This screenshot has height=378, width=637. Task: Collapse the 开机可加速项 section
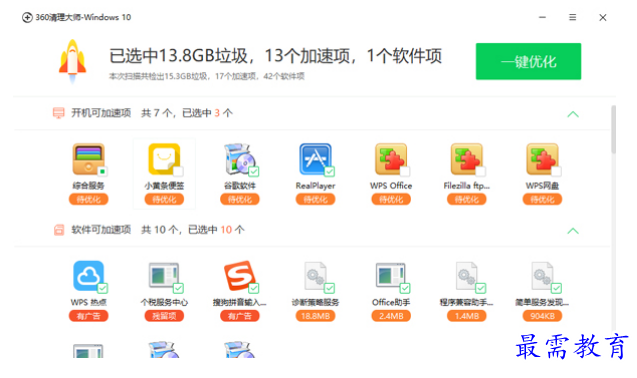coord(573,114)
